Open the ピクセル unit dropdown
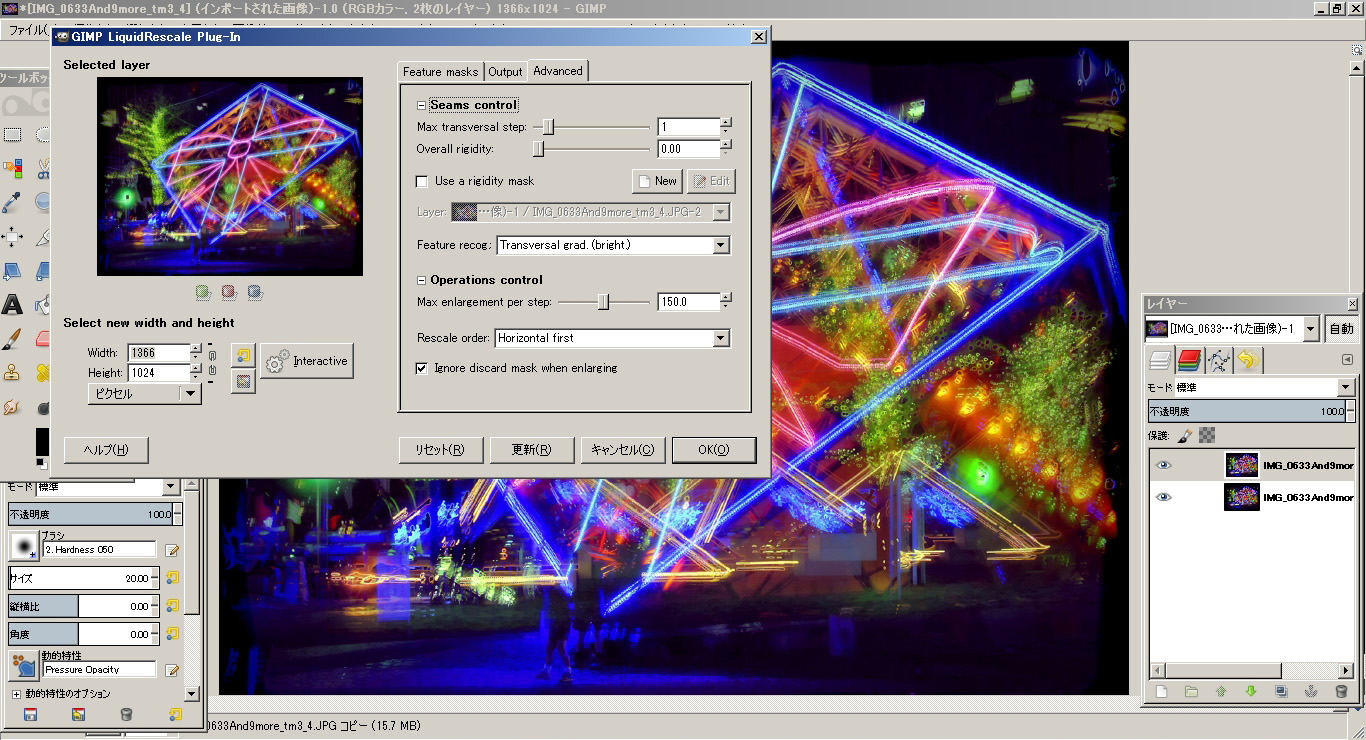The height and width of the screenshot is (740, 1366). tap(143, 394)
